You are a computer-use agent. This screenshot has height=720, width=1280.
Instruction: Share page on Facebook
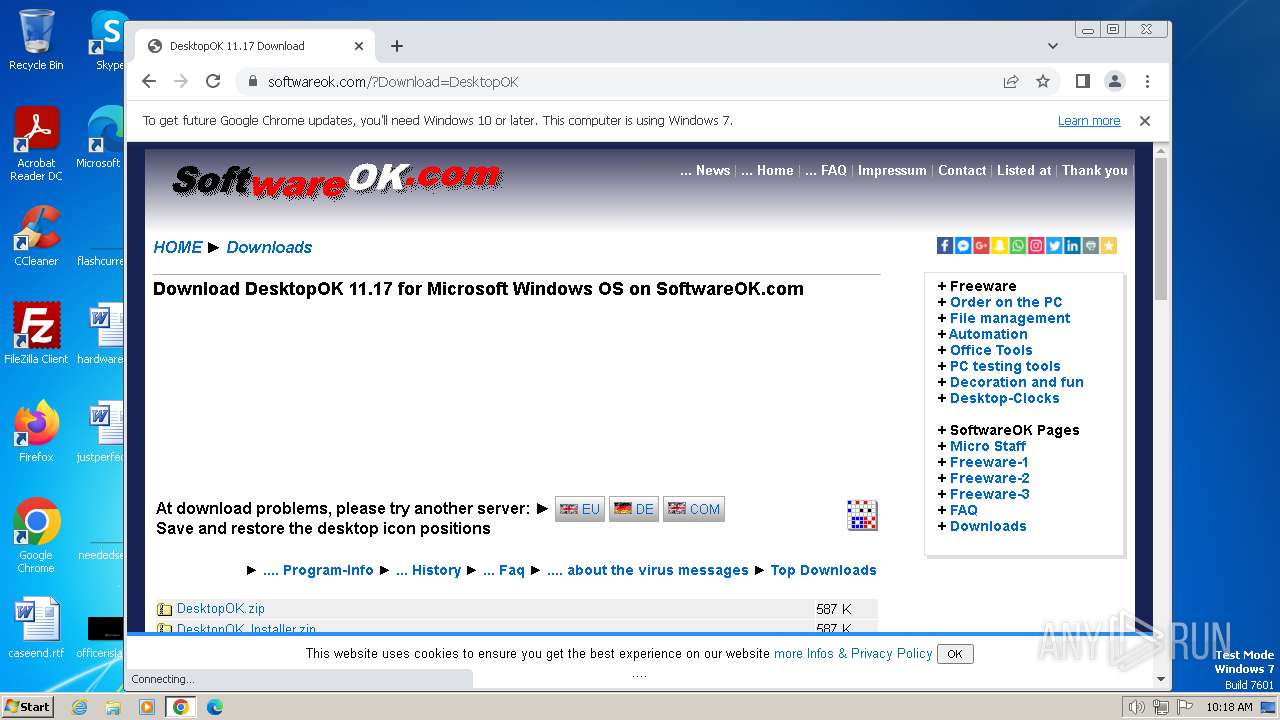[x=945, y=246]
